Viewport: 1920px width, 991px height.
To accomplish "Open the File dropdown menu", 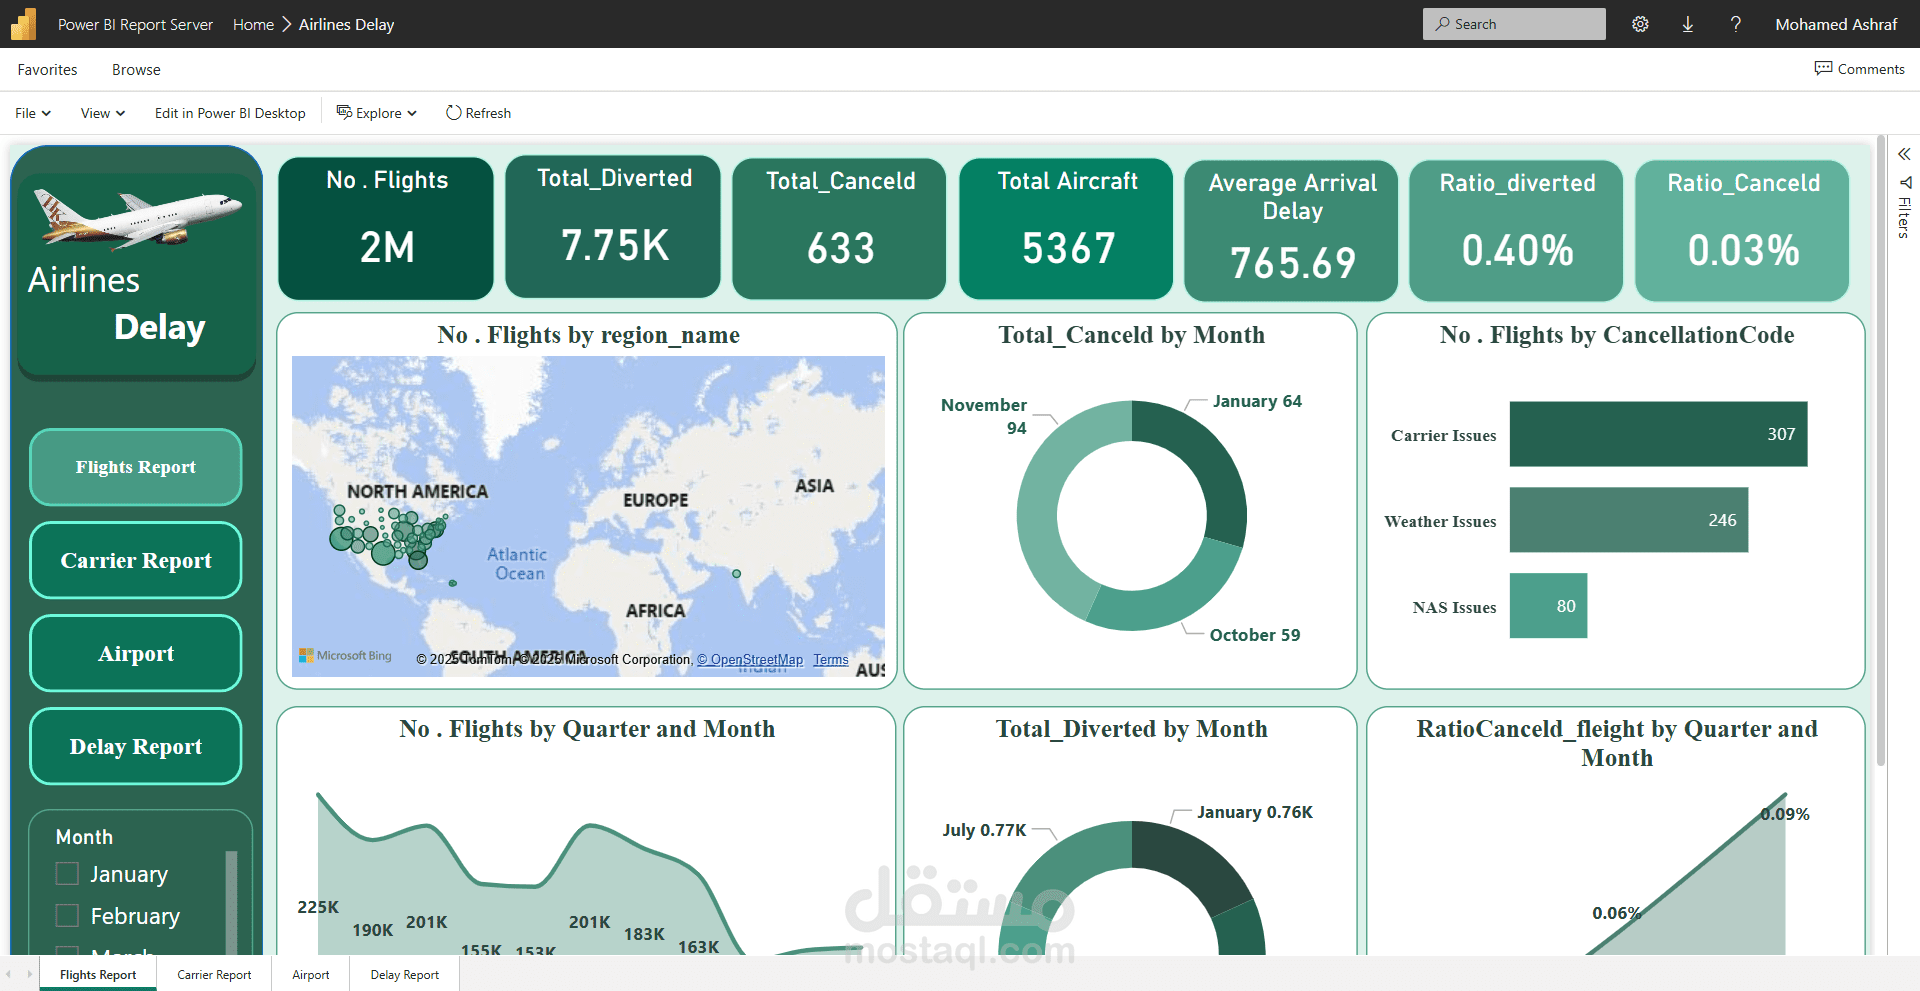I will [33, 113].
